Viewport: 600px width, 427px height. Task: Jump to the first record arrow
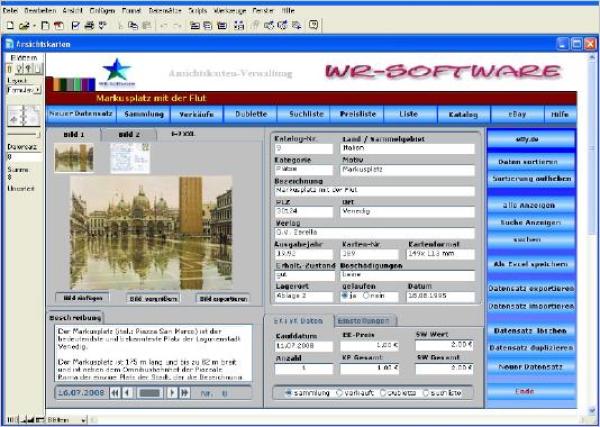(x=115, y=393)
